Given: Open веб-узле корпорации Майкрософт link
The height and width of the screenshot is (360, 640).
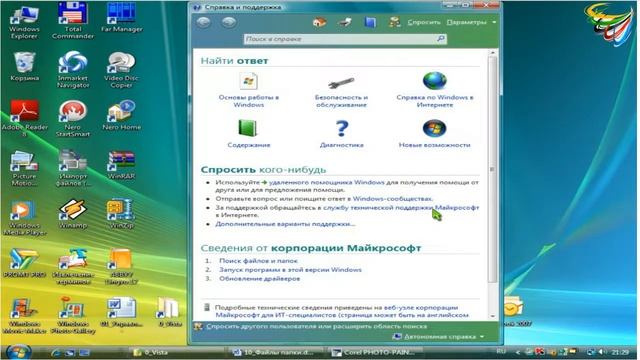Looking at the screenshot, I should [421, 307].
